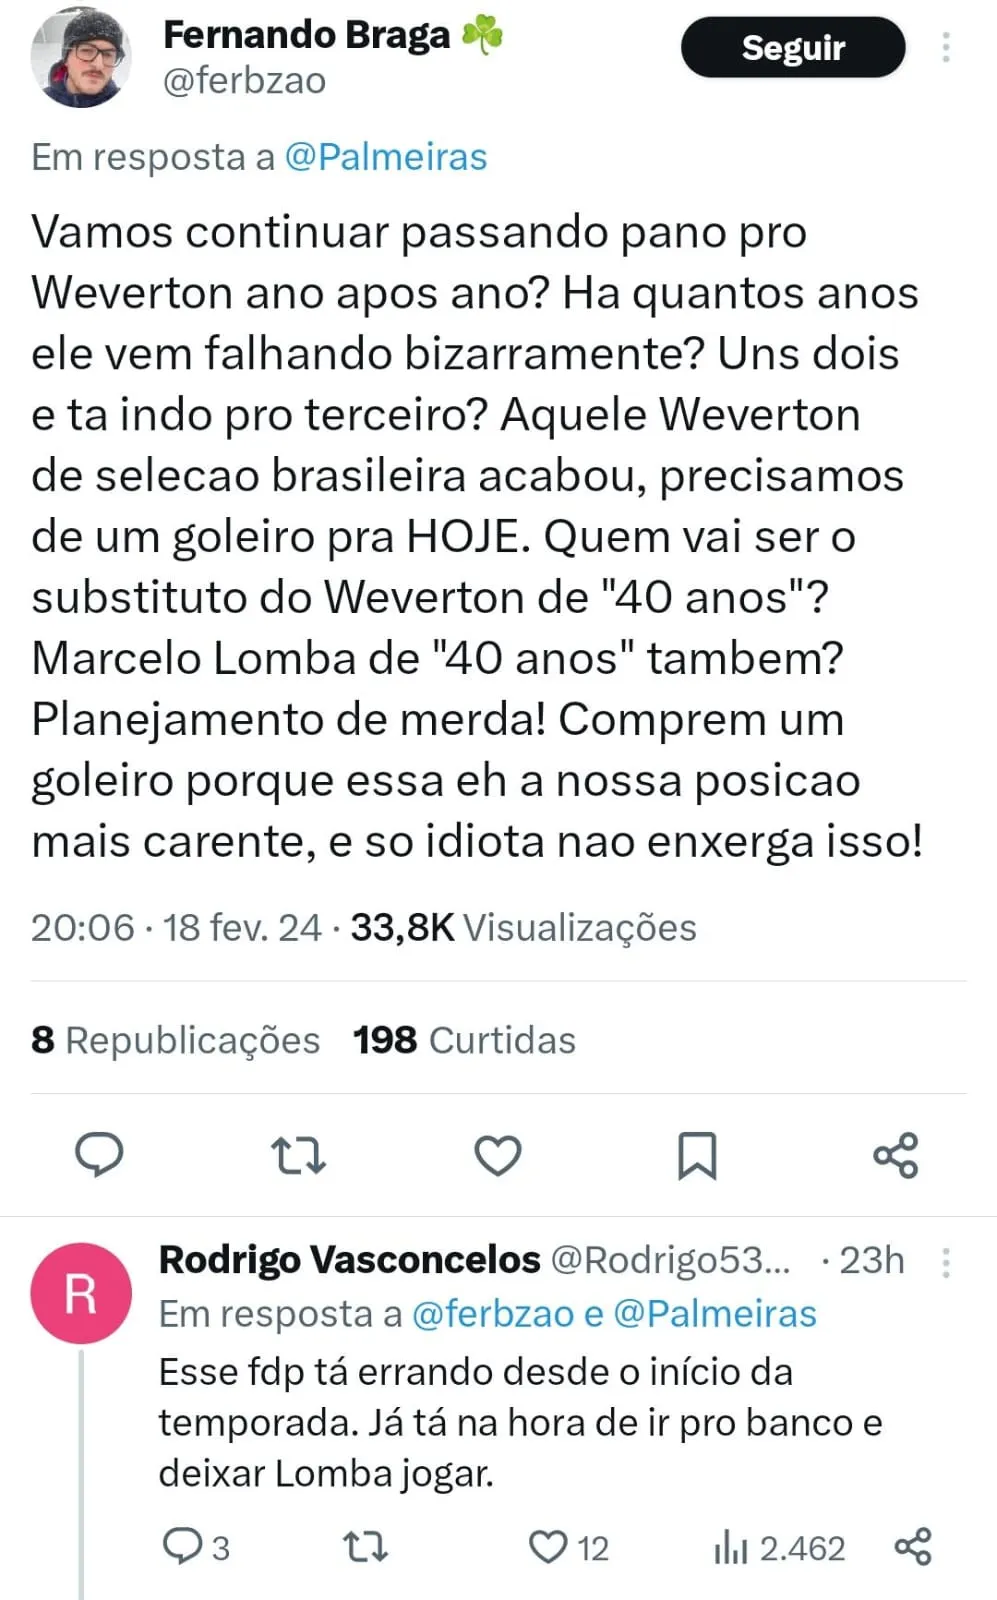Open more options for main tweet
Screen dimensions: 997x1600
click(945, 47)
